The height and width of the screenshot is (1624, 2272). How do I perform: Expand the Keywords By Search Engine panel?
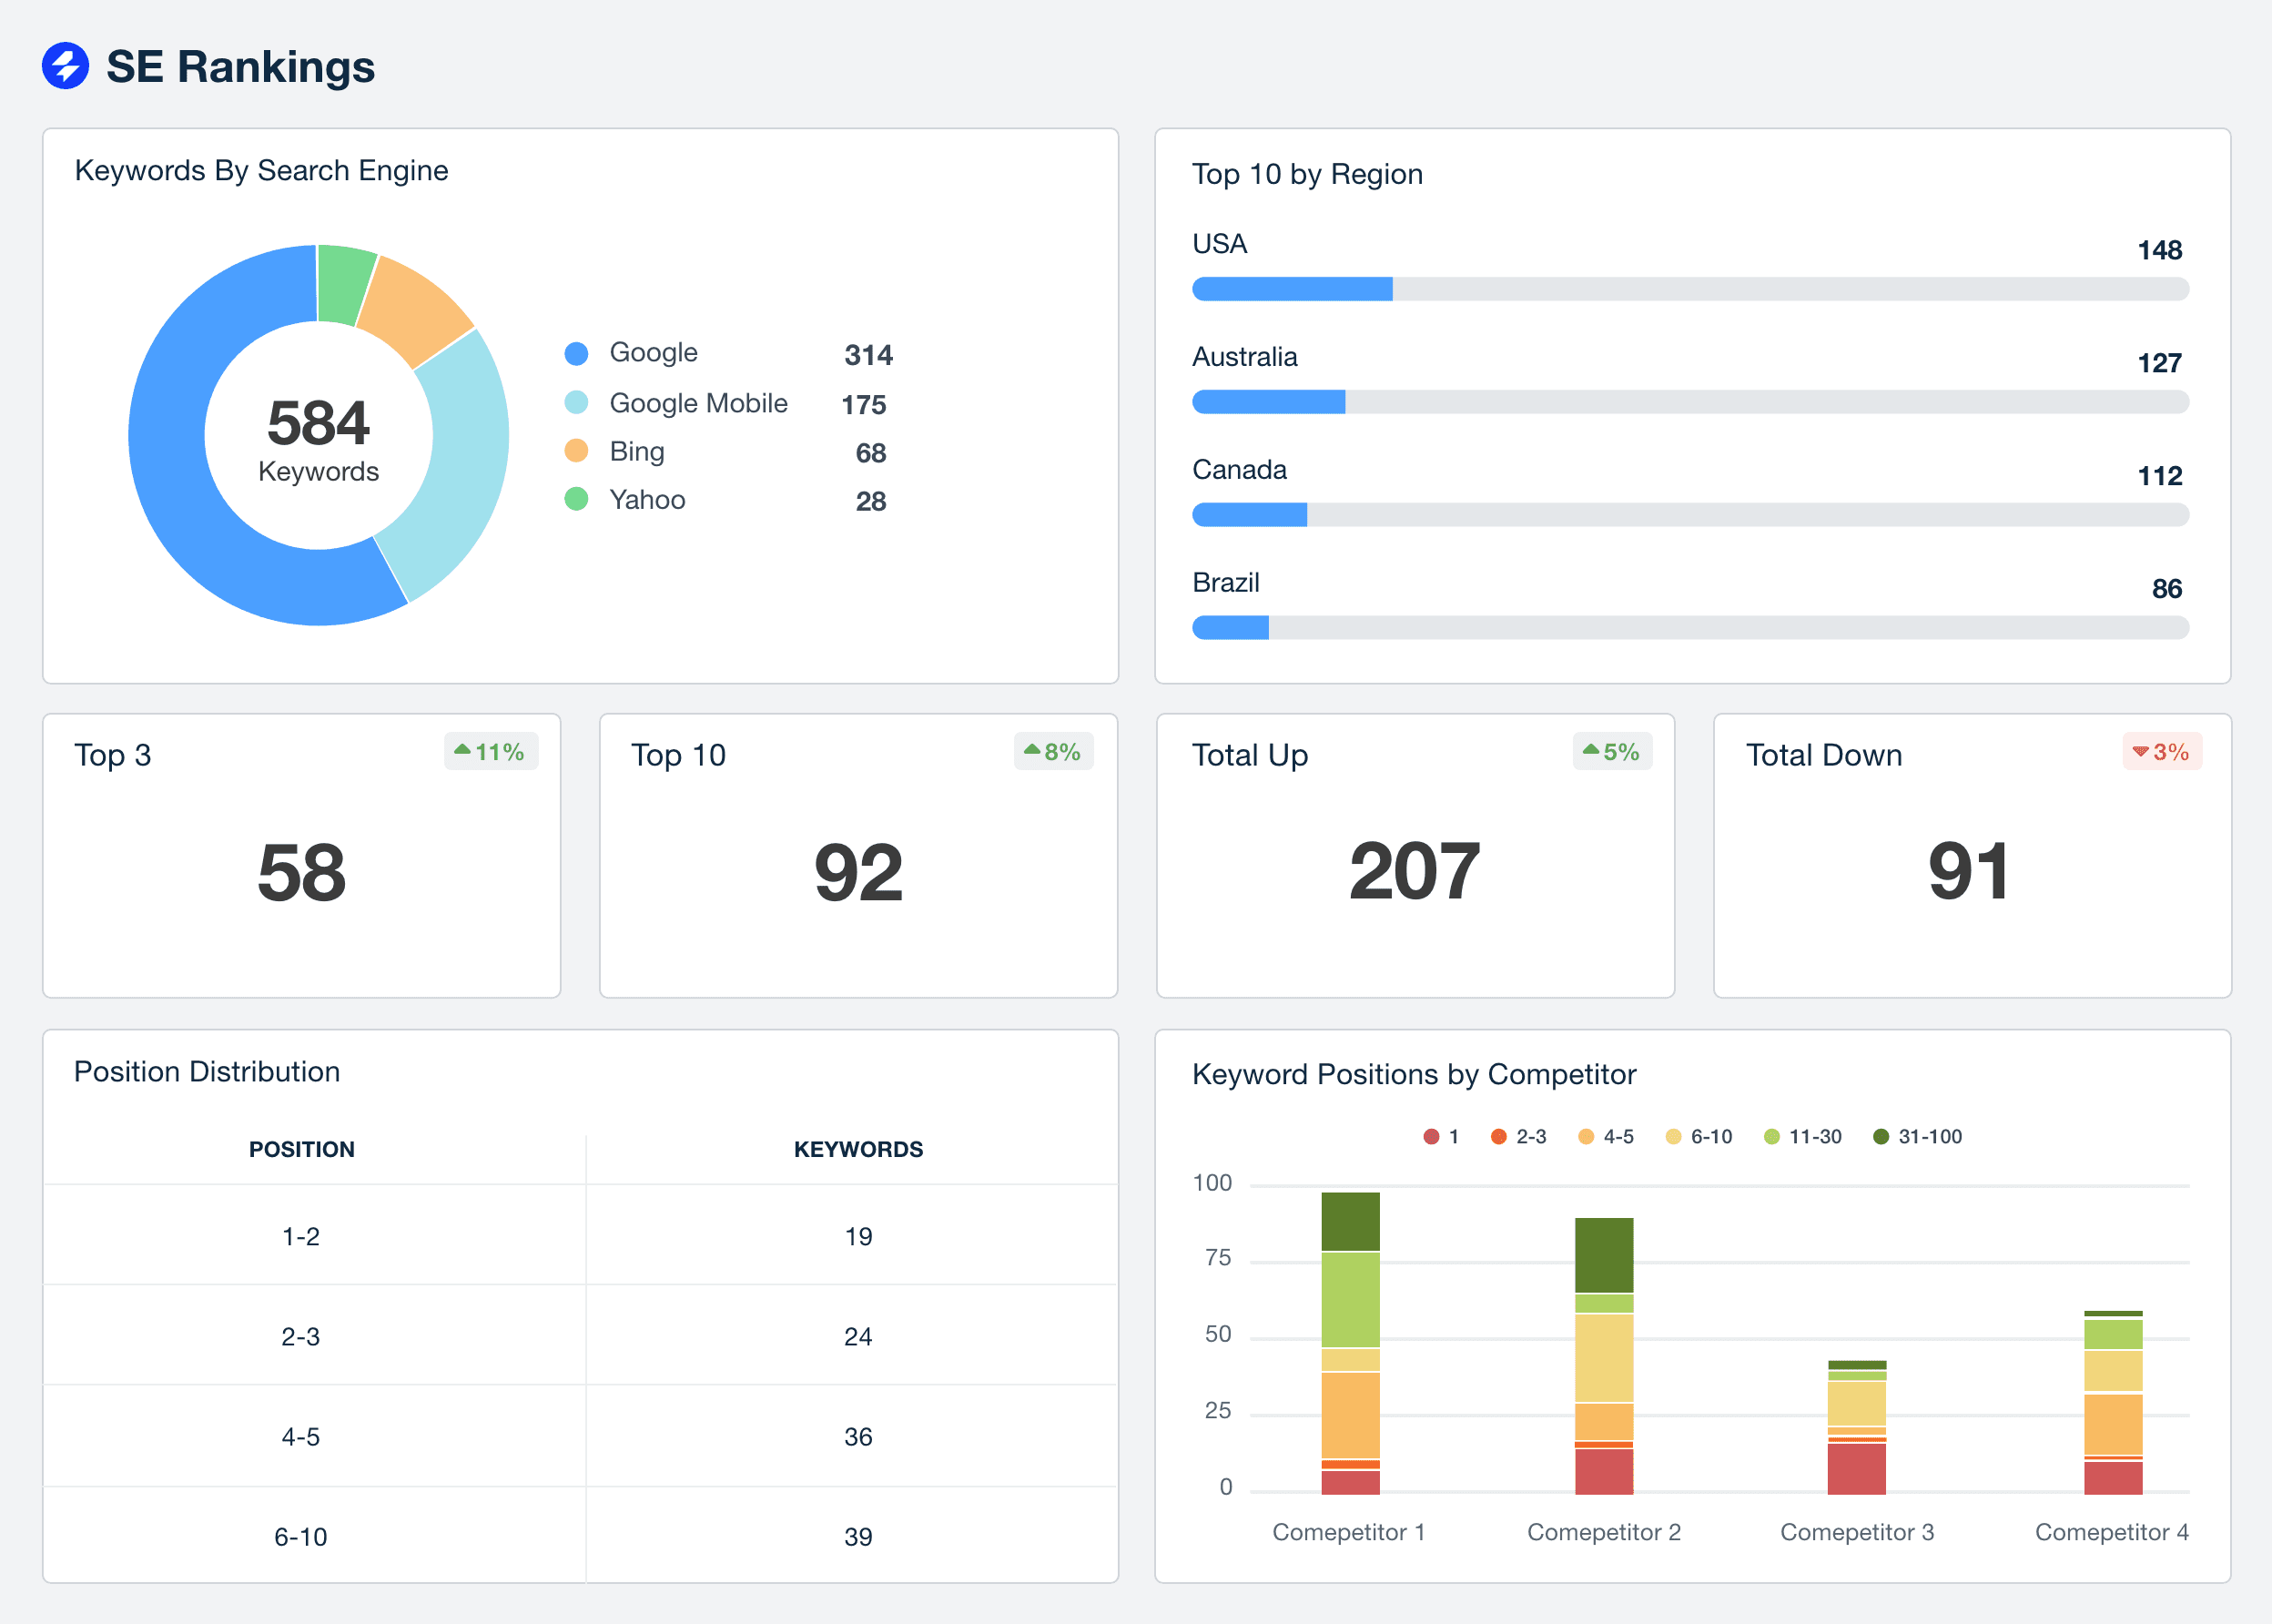click(x=261, y=170)
